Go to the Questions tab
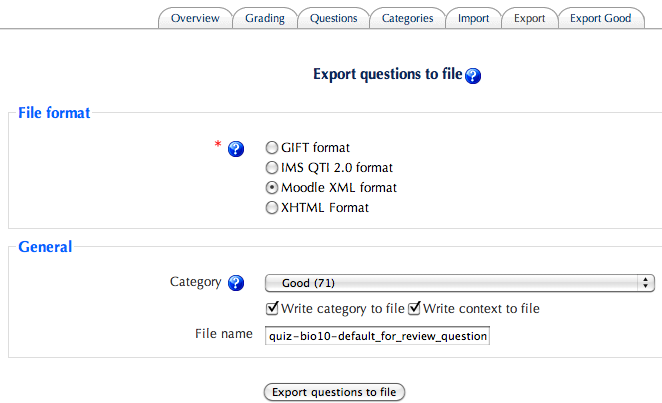This screenshot has height=403, width=662. point(333,18)
